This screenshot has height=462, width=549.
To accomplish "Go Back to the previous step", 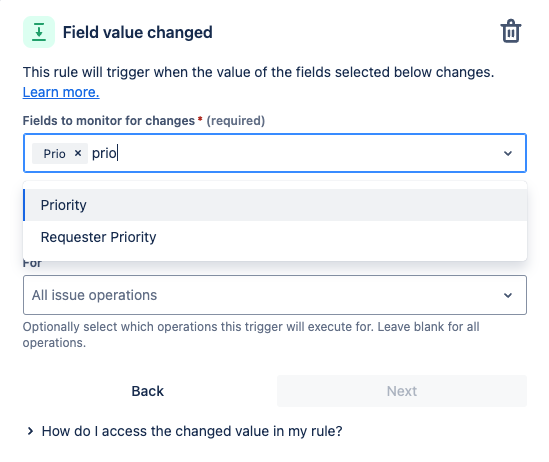I will 147,391.
